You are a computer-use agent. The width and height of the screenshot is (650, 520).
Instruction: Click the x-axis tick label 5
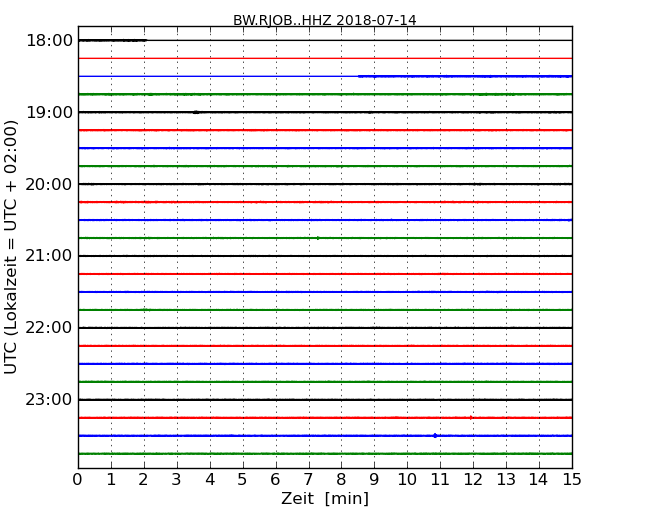tap(243, 479)
